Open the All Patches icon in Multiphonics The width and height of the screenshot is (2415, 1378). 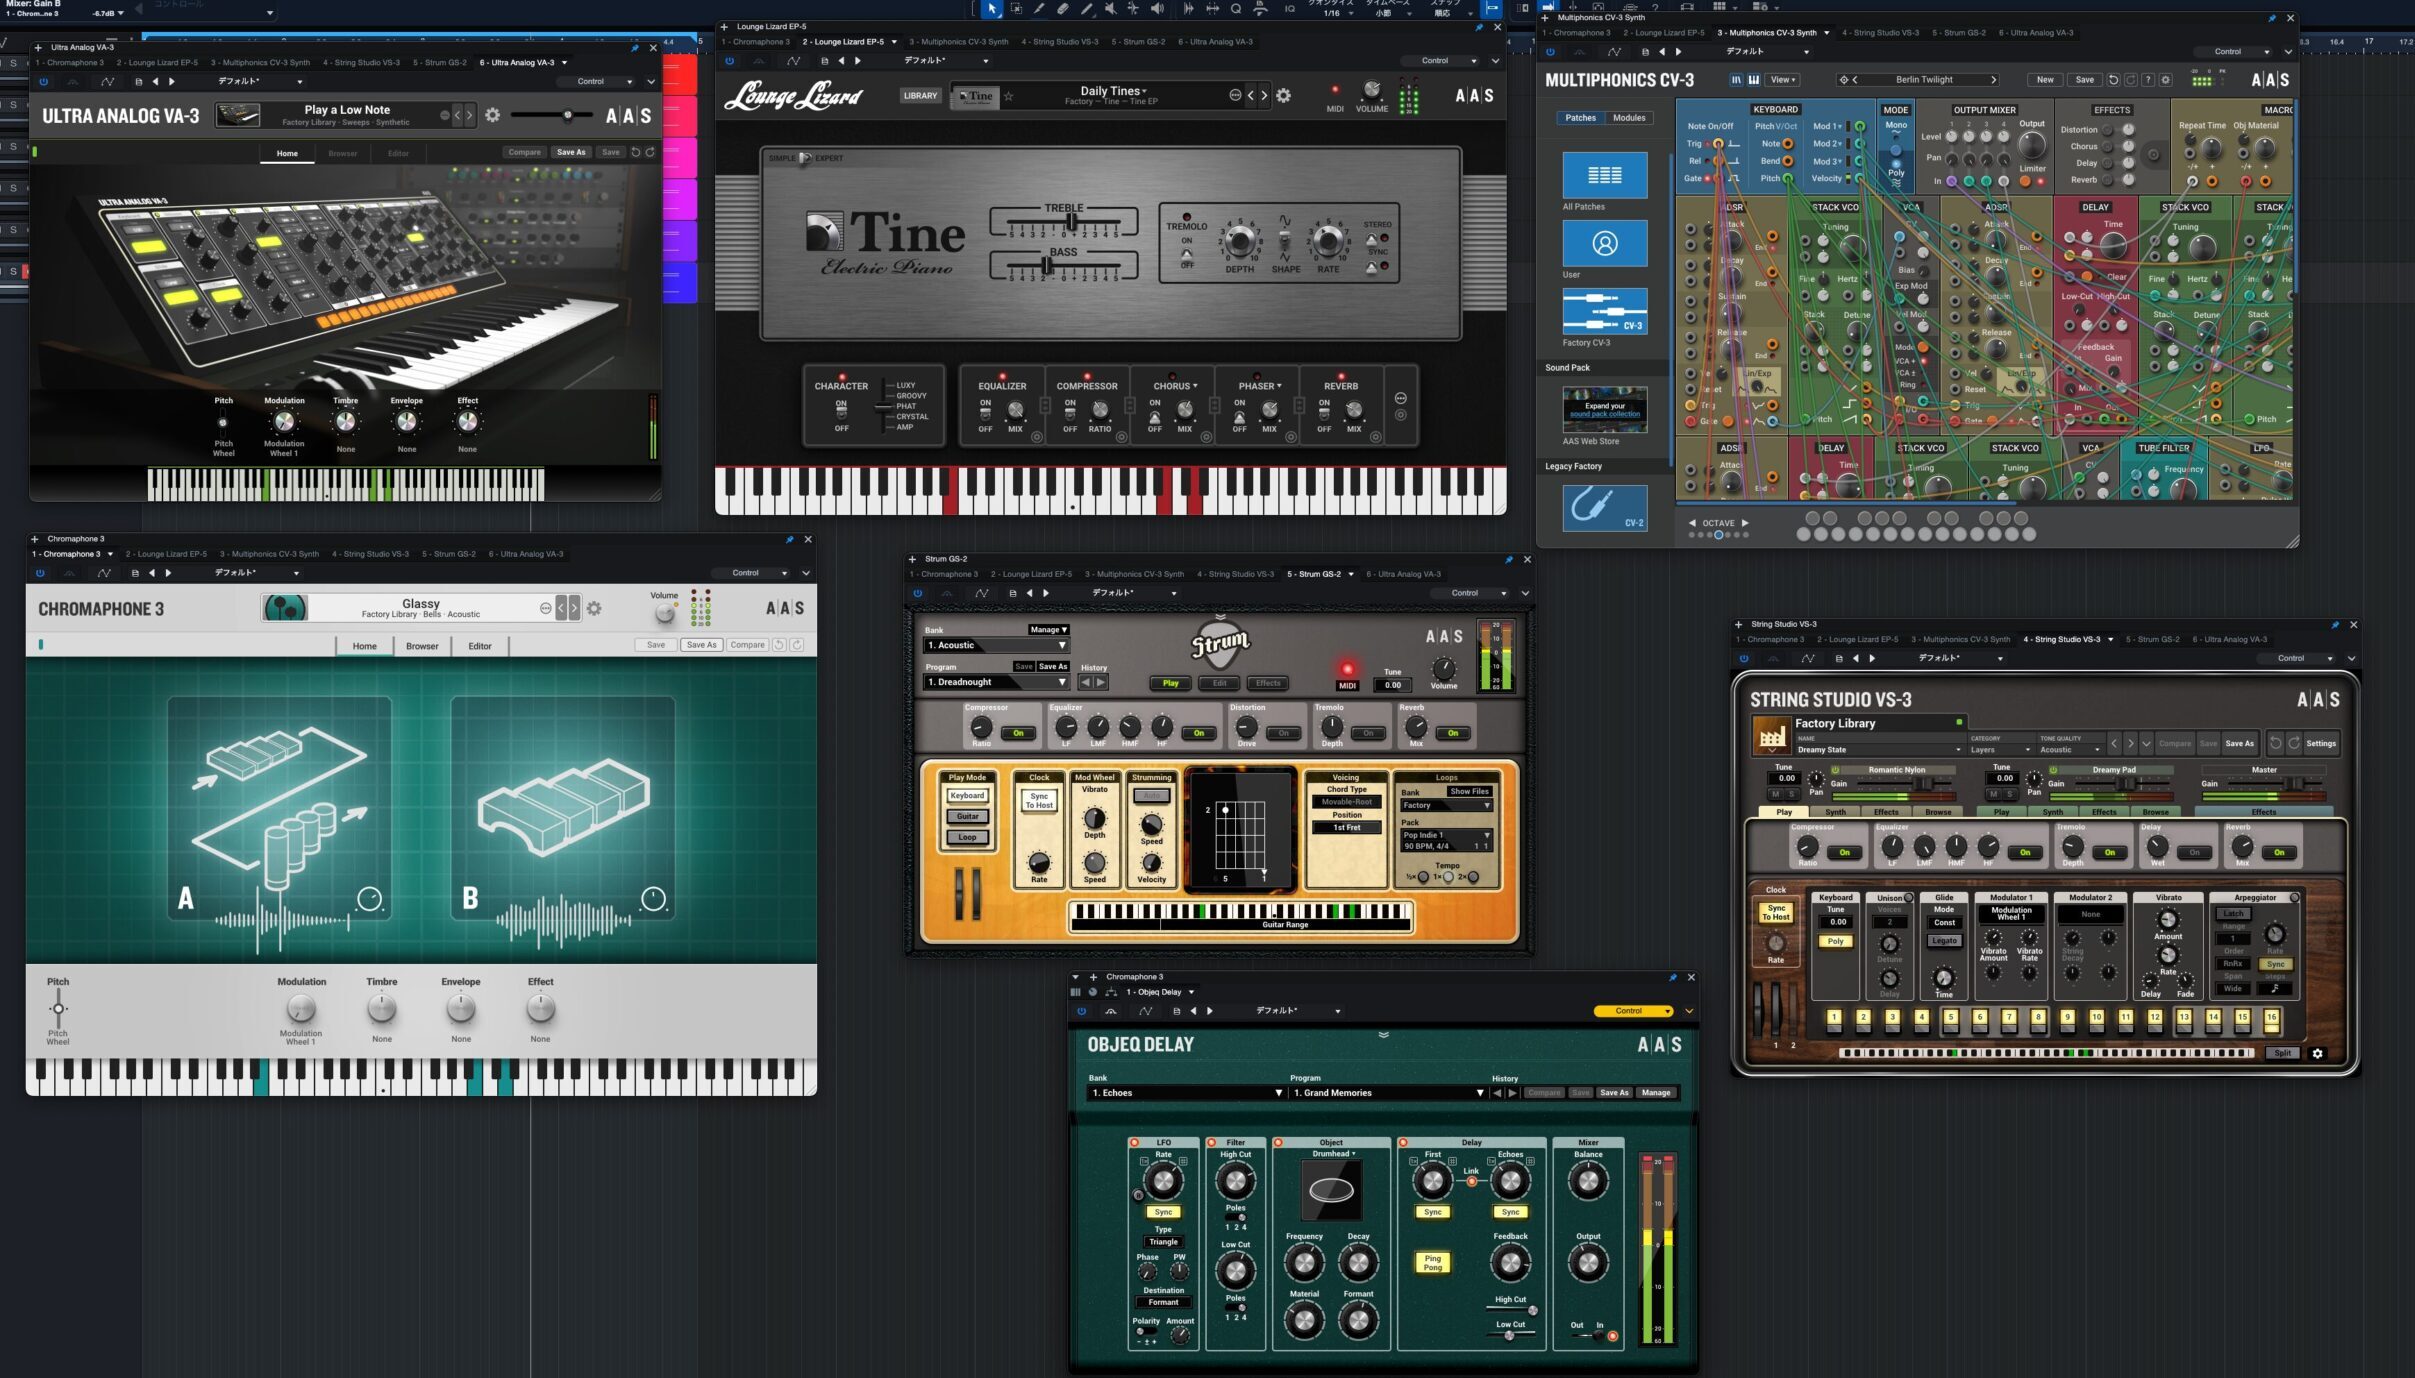coord(1604,175)
